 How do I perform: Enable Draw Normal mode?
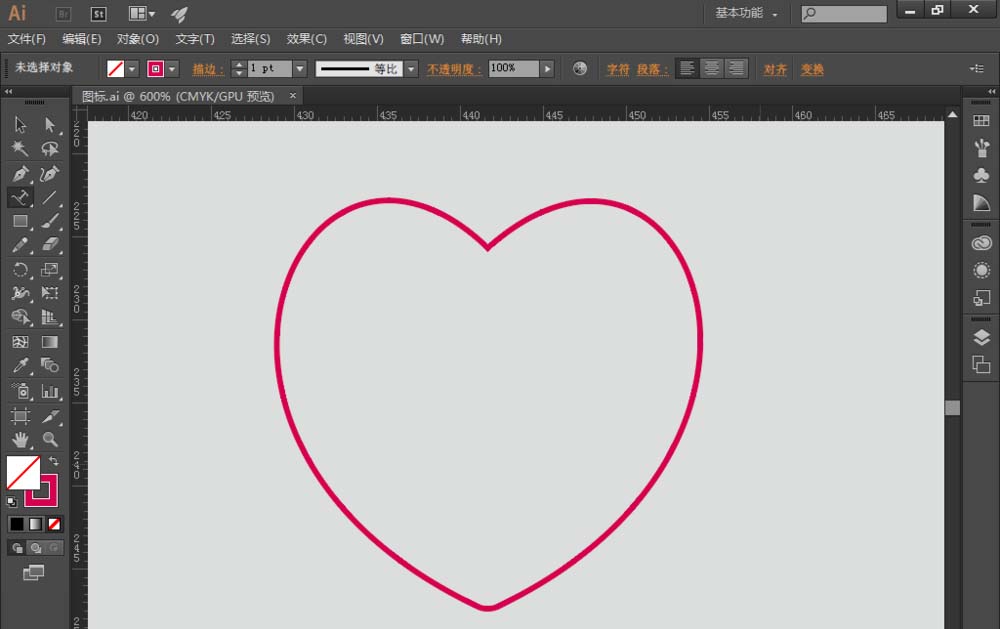tap(17, 548)
